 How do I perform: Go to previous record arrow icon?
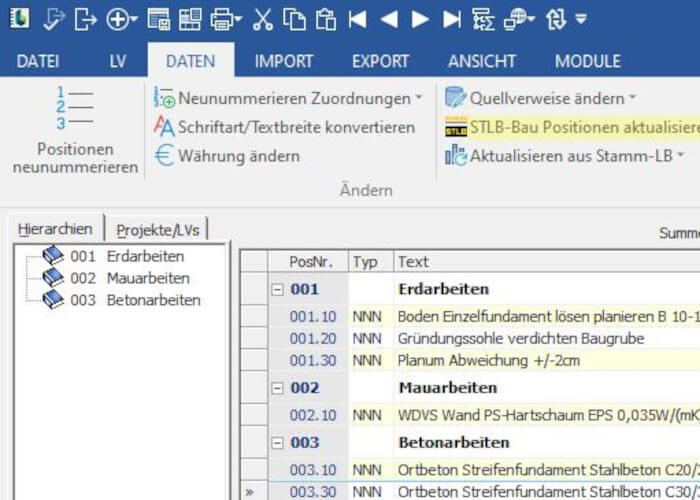(x=389, y=20)
